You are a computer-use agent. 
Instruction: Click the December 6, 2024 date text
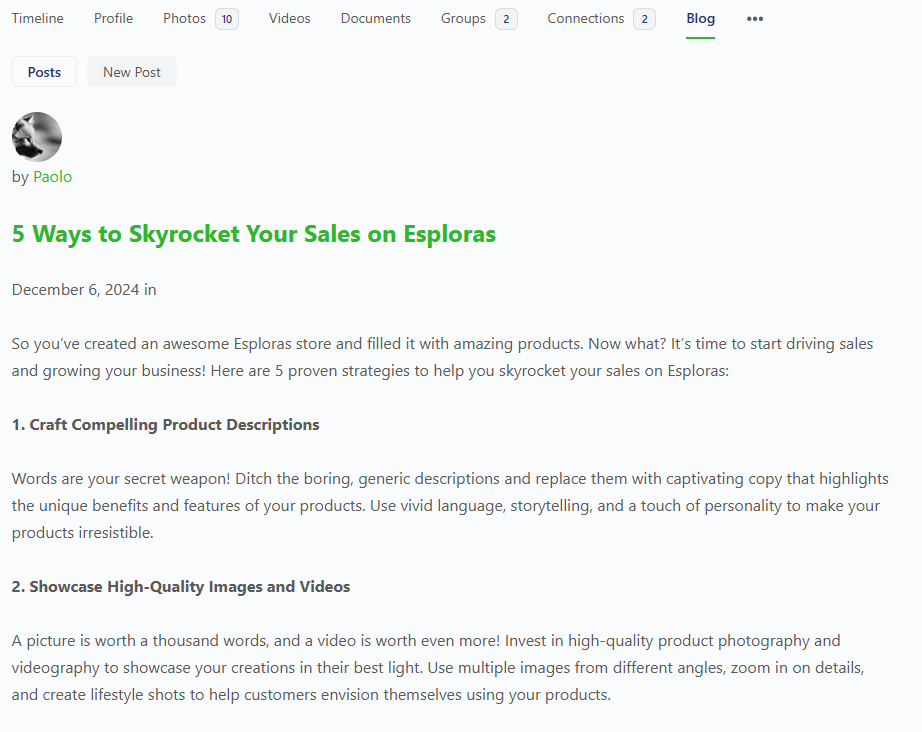pyautogui.click(x=75, y=290)
